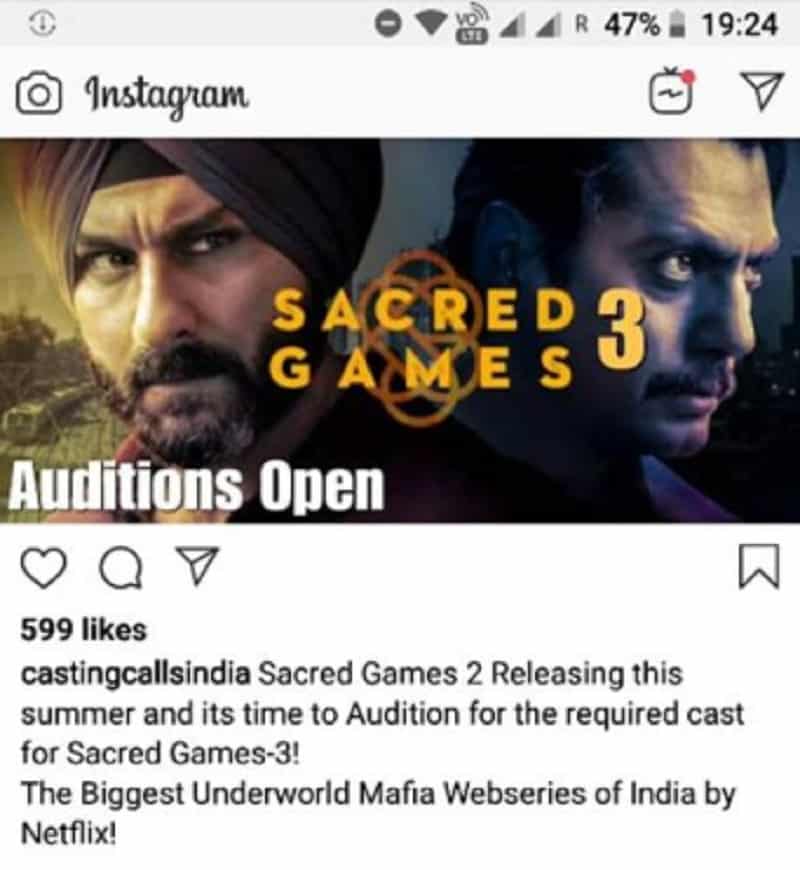Tap the Wi-Fi status icon
The height and width of the screenshot is (870, 800).
[x=432, y=24]
